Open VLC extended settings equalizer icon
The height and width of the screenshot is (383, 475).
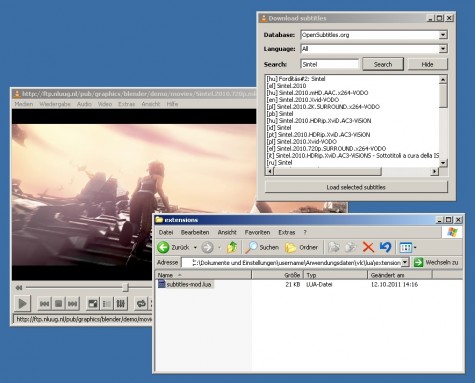tap(121, 304)
